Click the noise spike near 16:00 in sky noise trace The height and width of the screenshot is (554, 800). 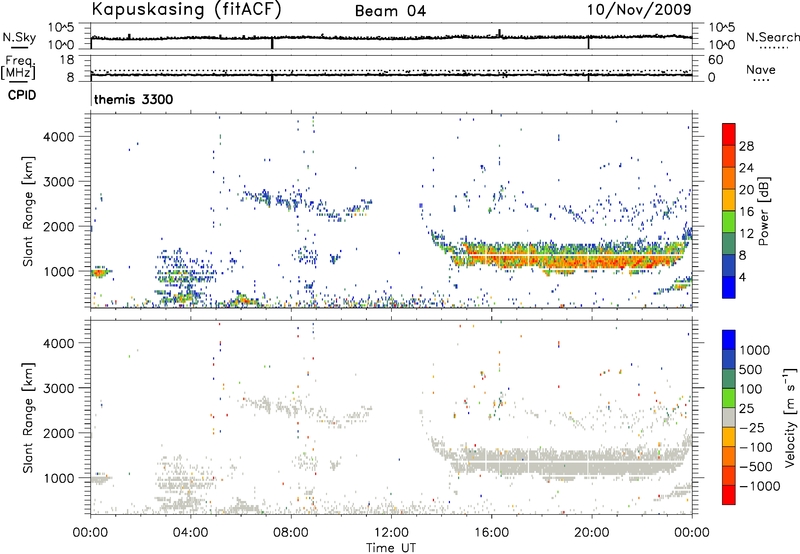pyautogui.click(x=499, y=33)
